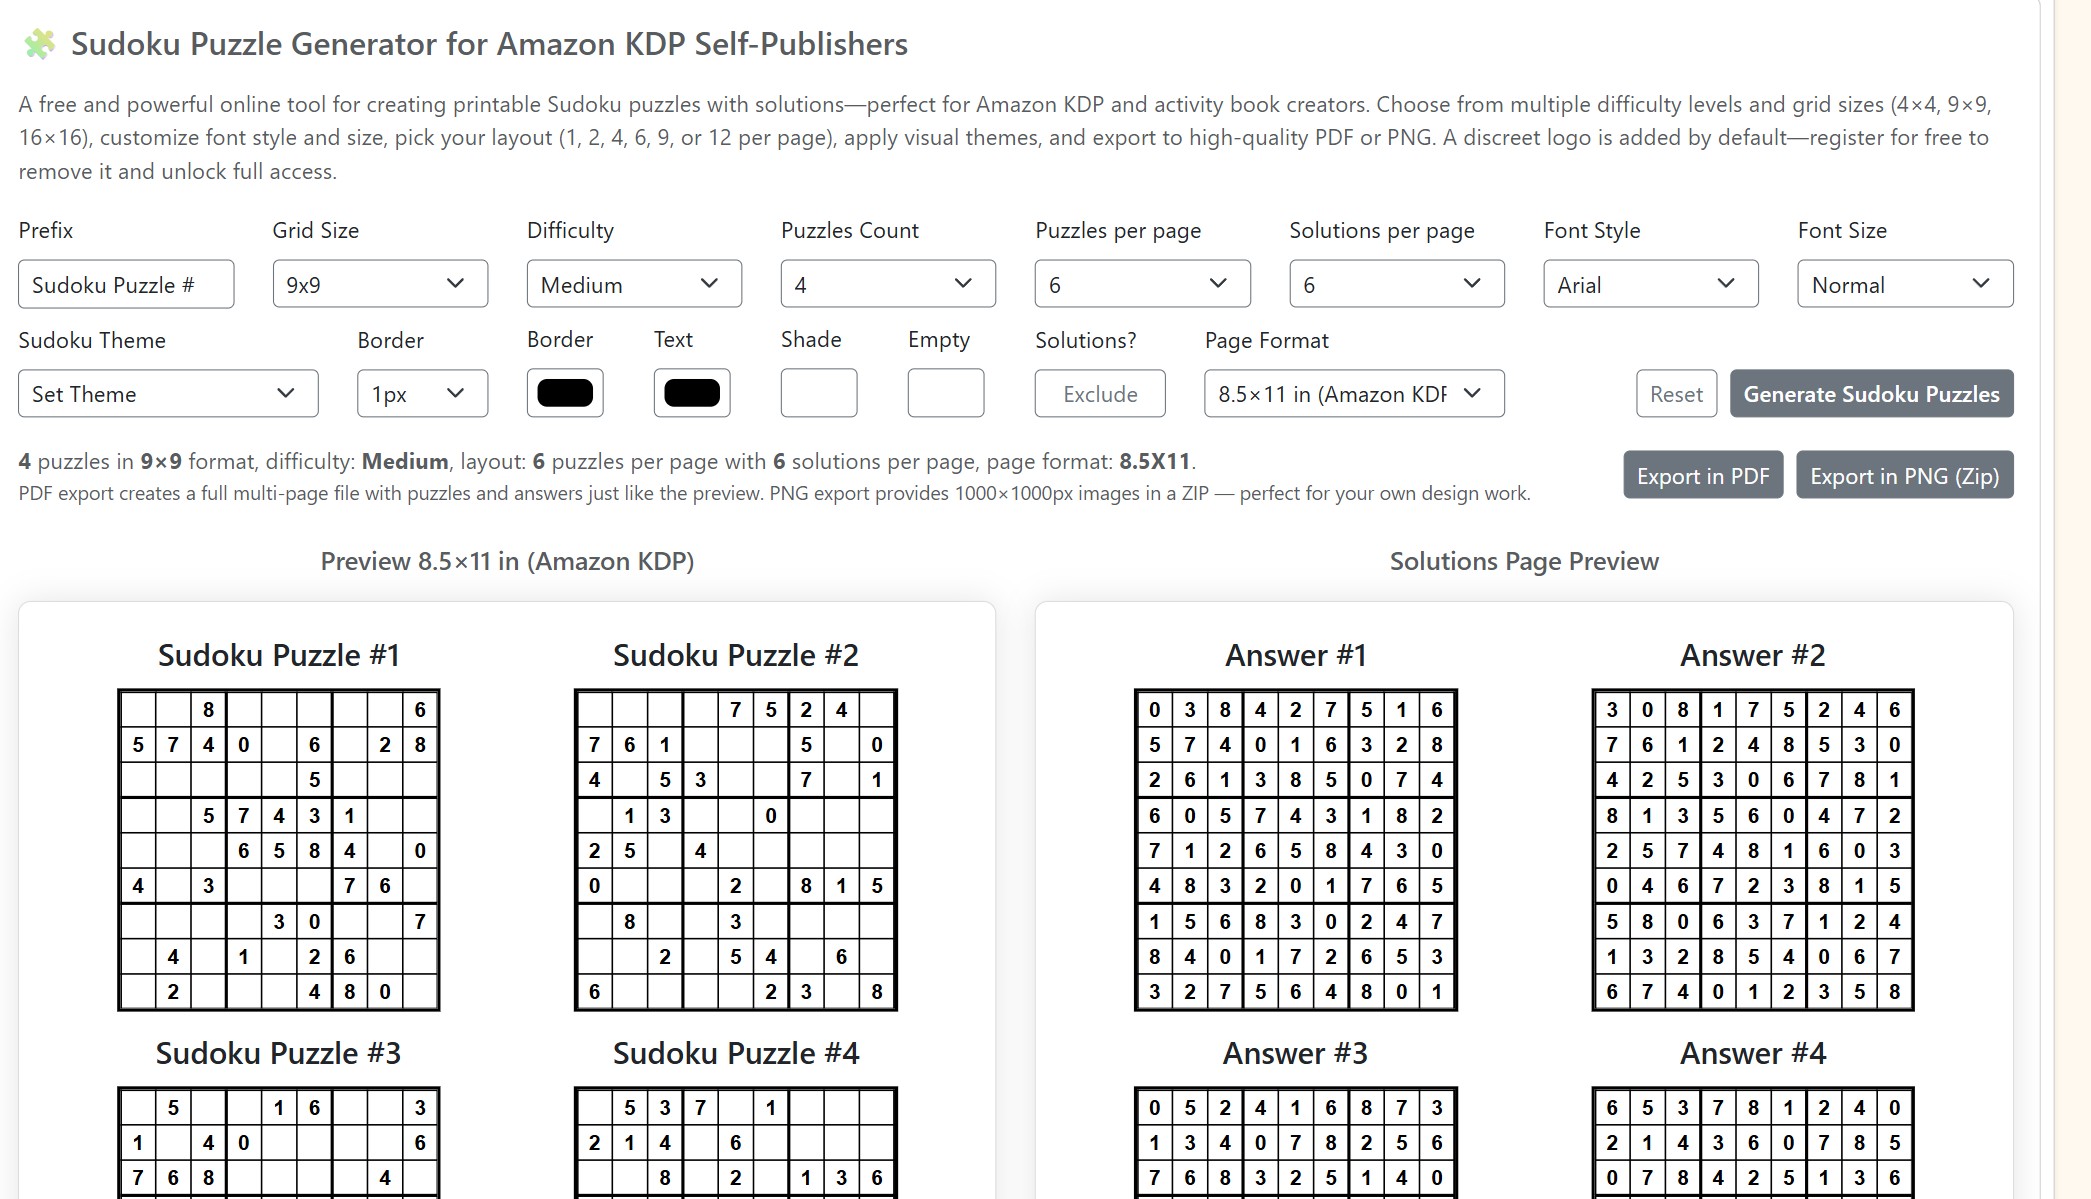
Task: Edit the Sudoku Puzzle prefix field
Action: pyautogui.click(x=125, y=284)
